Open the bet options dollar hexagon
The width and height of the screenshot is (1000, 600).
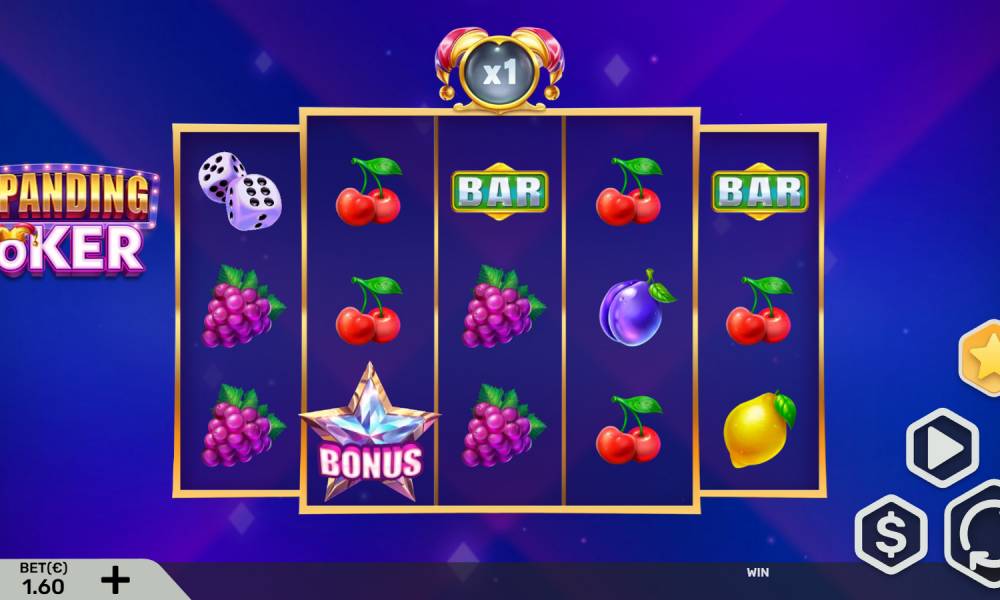(x=891, y=534)
